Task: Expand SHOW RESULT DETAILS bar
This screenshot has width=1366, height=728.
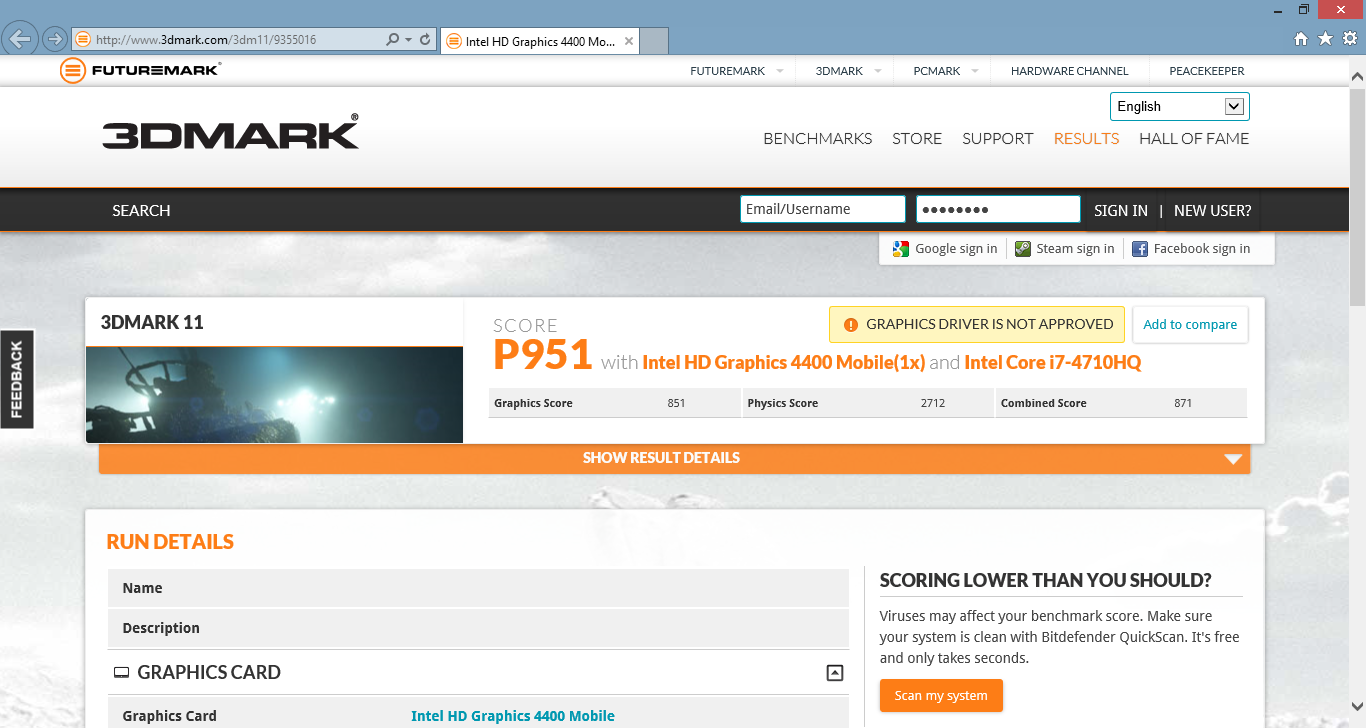Action: pyautogui.click(x=674, y=458)
